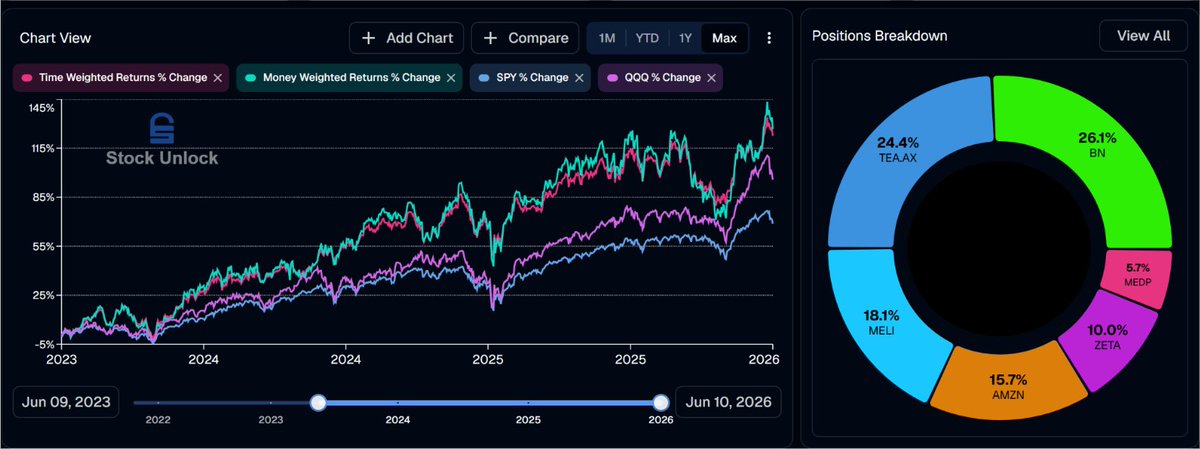The width and height of the screenshot is (1200, 449).
Task: Click the Positions Breakdown heading
Action: [880, 36]
